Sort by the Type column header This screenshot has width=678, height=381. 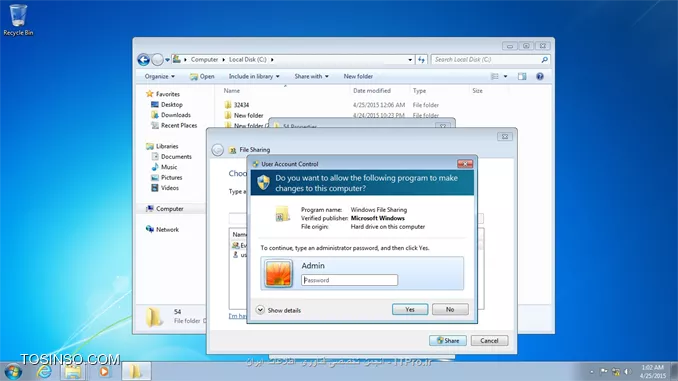(419, 90)
